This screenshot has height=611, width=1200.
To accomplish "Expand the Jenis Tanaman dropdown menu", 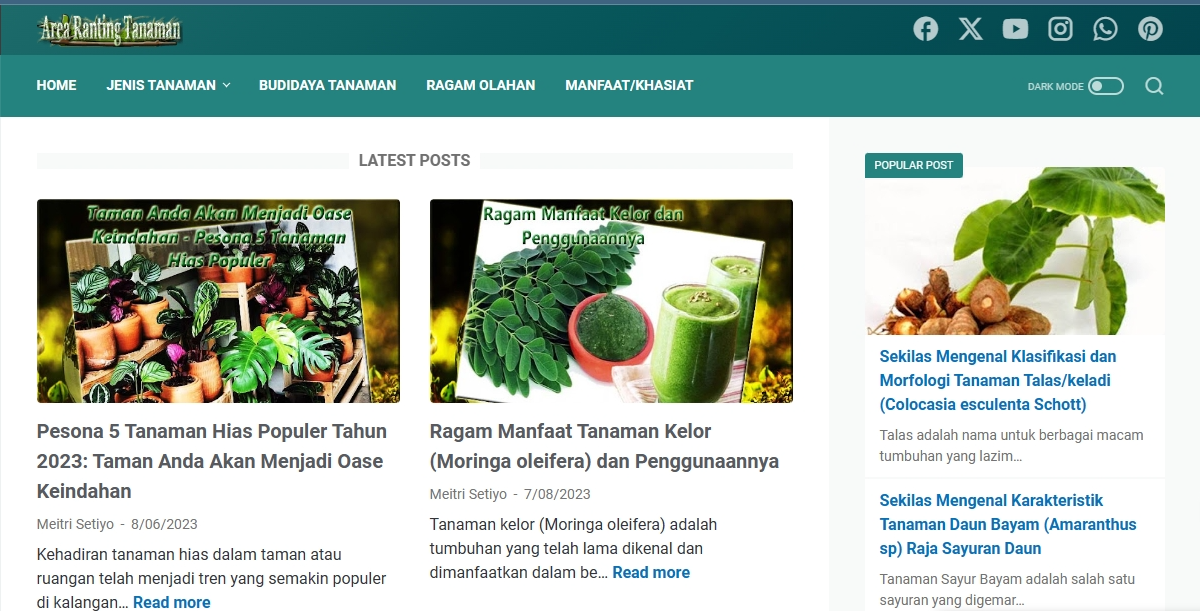I will click(168, 85).
